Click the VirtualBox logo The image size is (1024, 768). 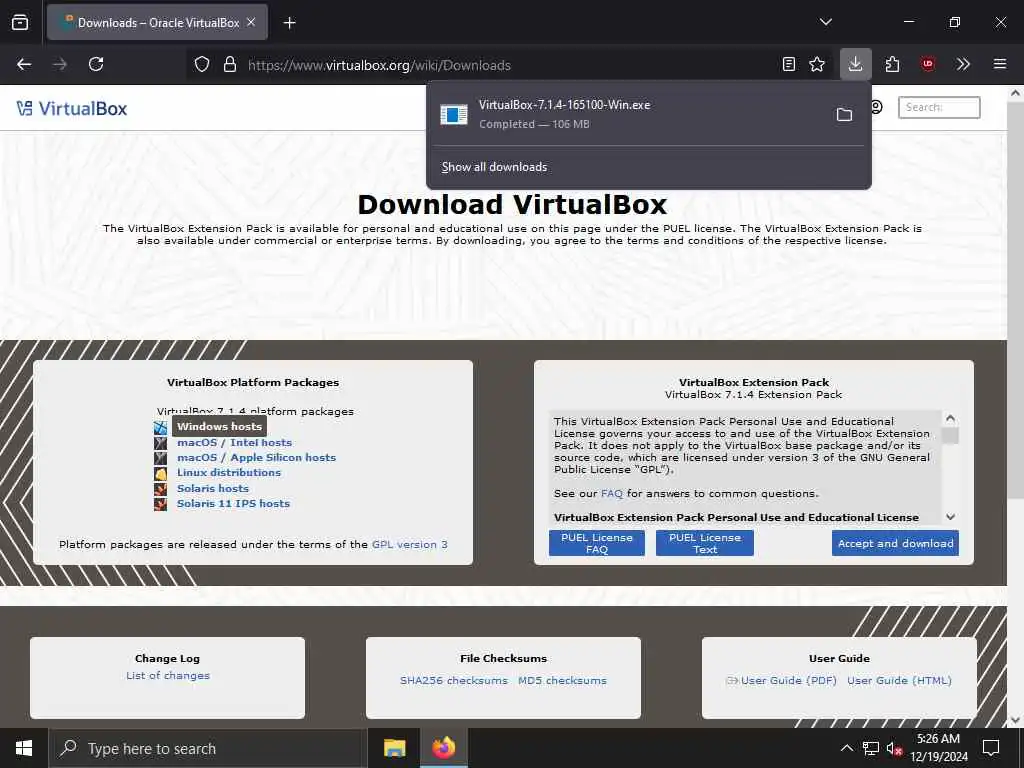72,108
